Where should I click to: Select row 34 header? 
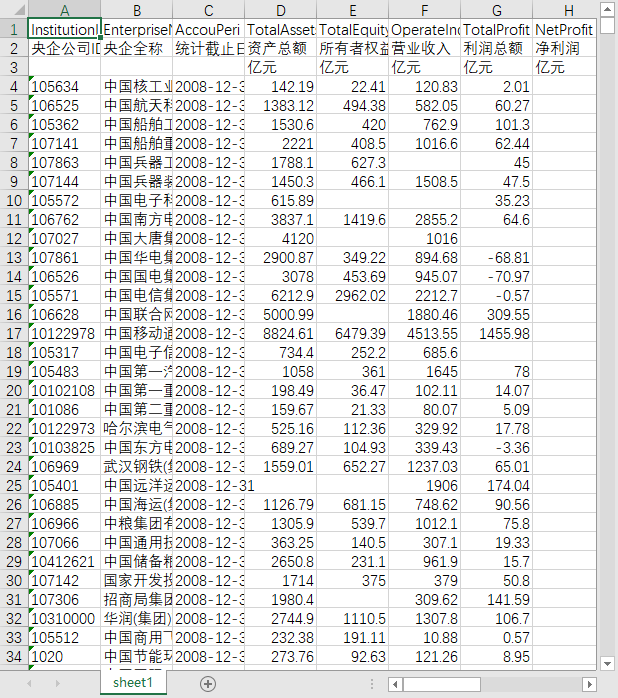[14, 656]
